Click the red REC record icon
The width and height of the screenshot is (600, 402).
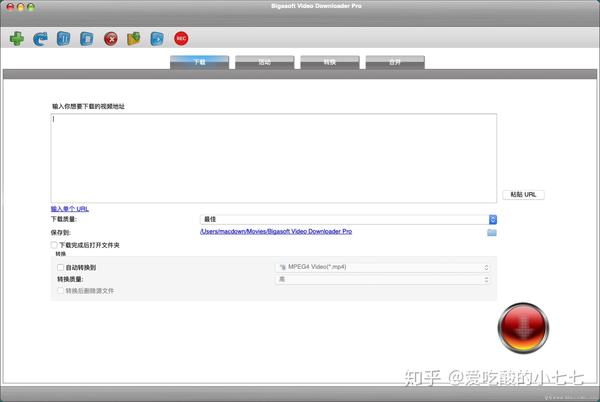click(x=181, y=38)
